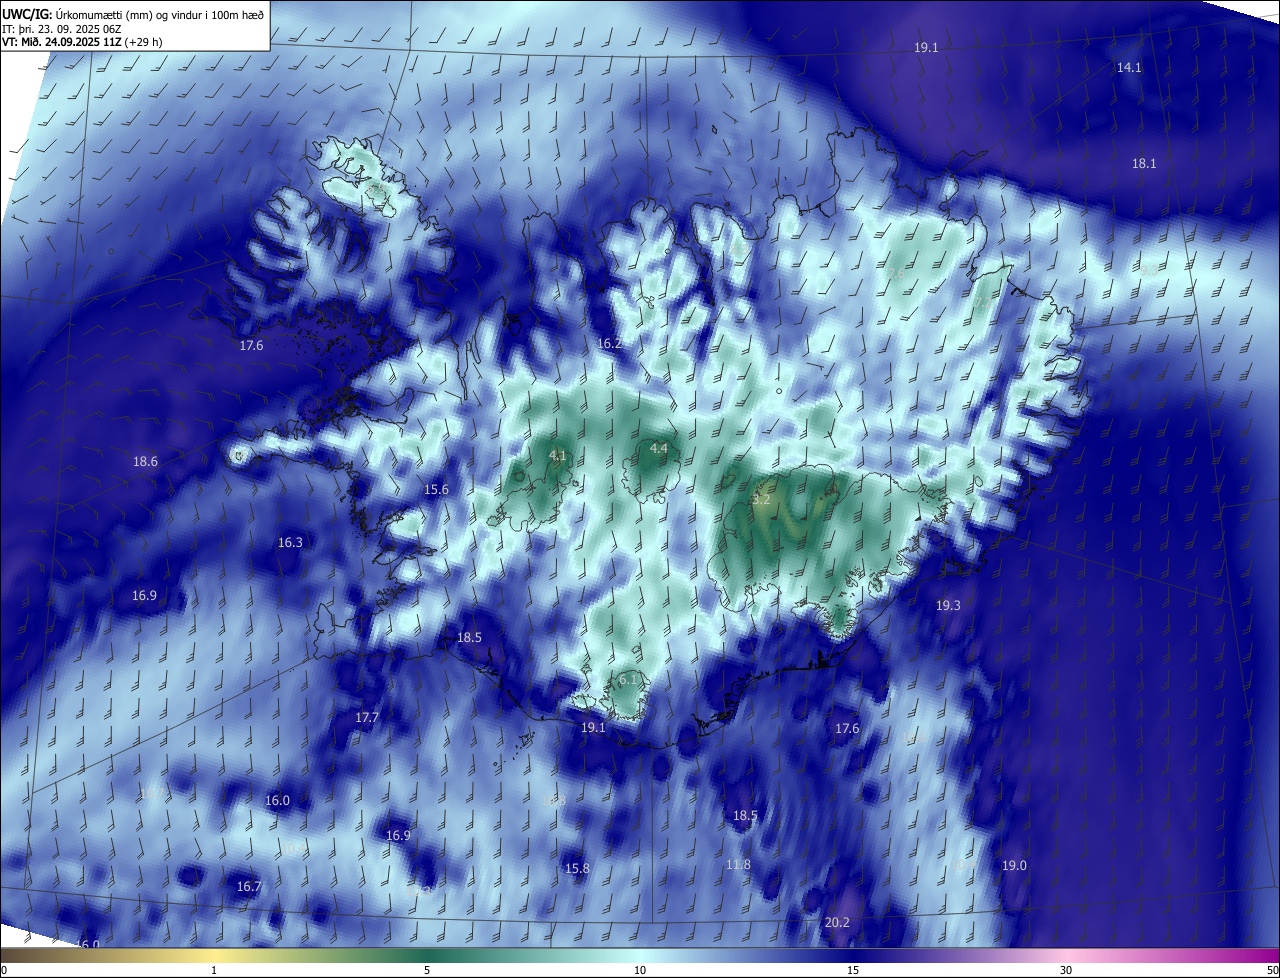
Task: Click the map value 18.1
Action: click(1144, 163)
